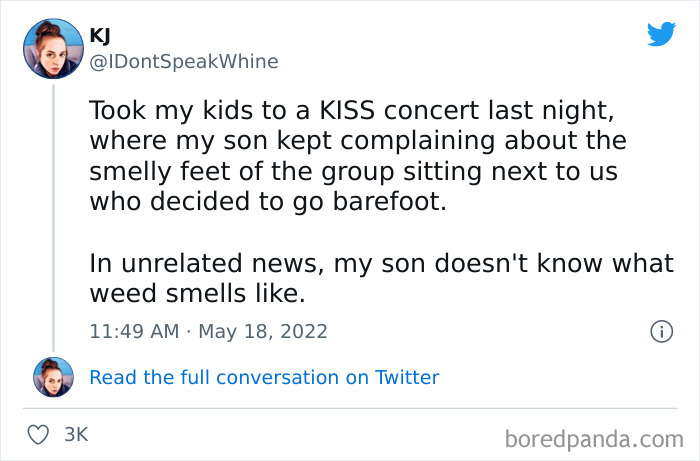
Task: Read the full conversation on Twitter
Action: pos(264,377)
